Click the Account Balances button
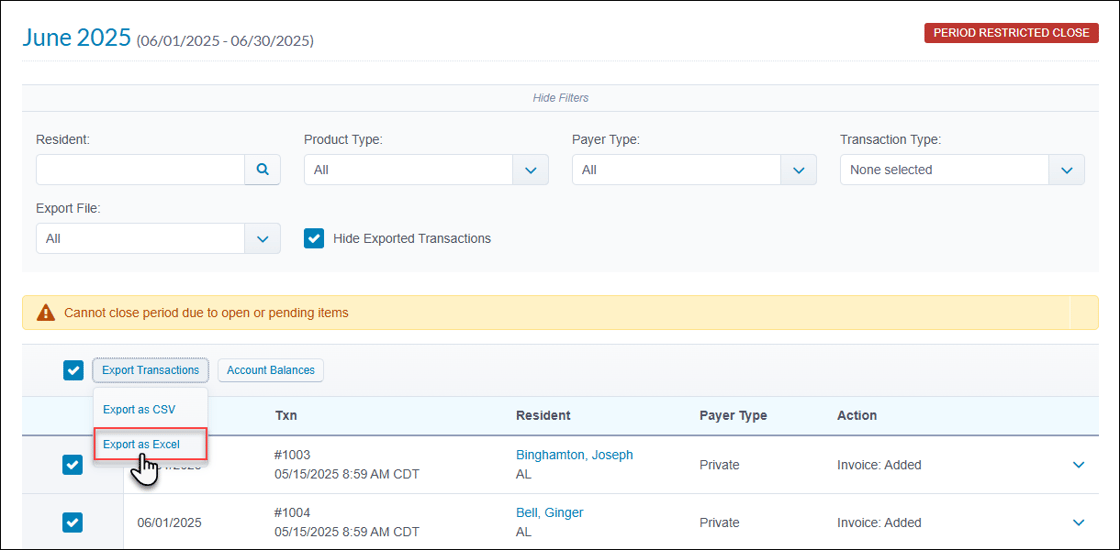 coord(271,370)
